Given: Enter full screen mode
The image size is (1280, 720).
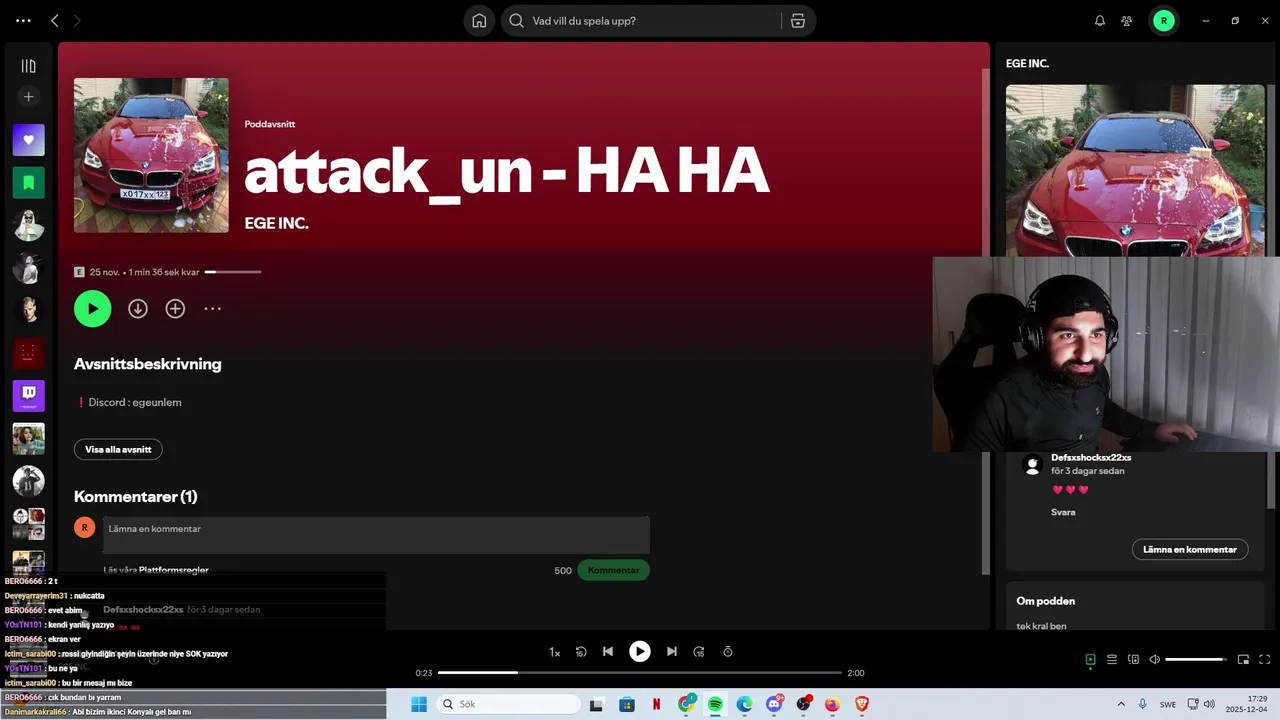Looking at the screenshot, I should tap(1265, 660).
